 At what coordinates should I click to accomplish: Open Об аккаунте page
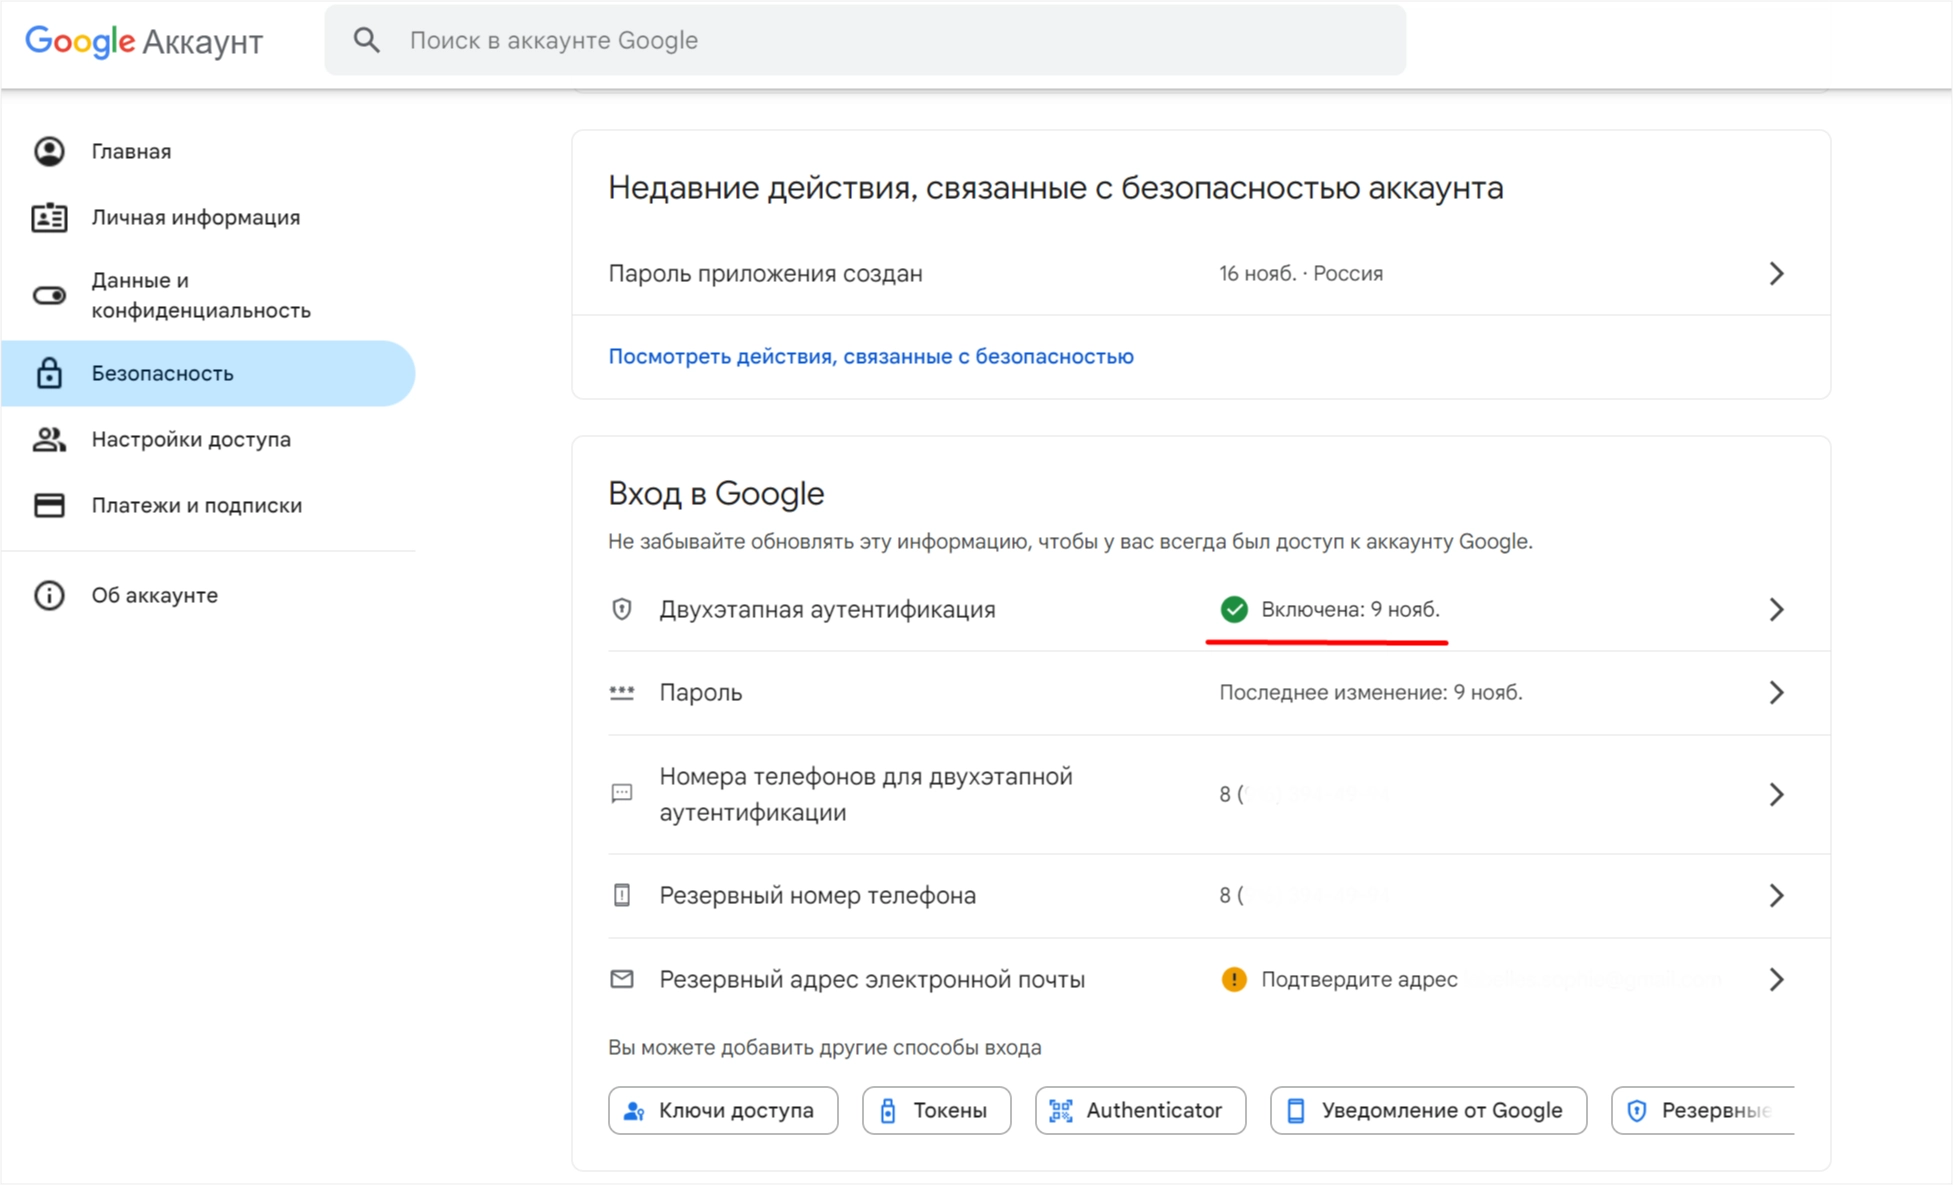point(208,595)
